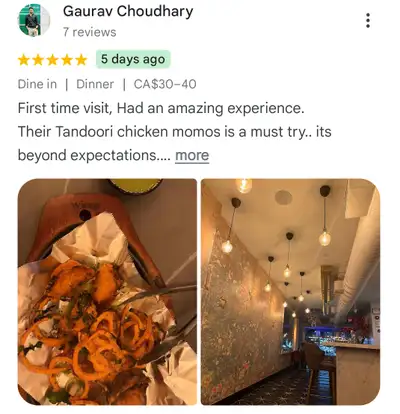
Task: Open the three-dot review options menu
Action: click(368, 21)
